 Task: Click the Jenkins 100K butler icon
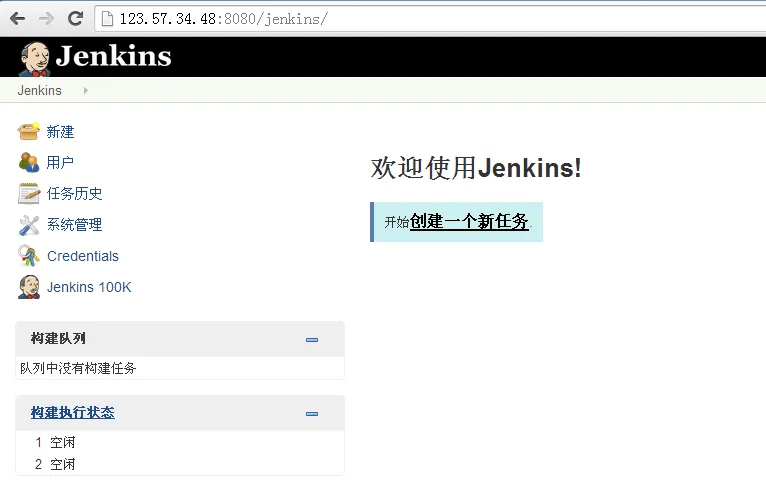pos(28,287)
